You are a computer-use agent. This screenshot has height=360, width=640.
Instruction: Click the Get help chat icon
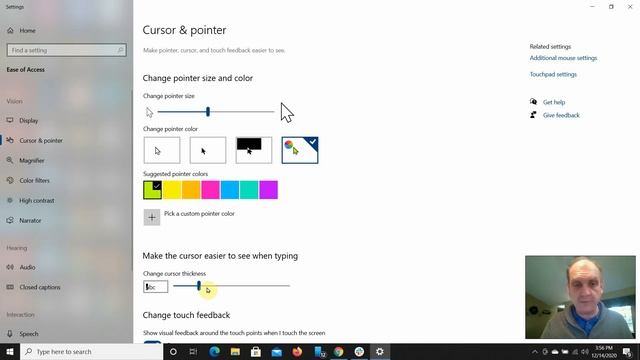pos(533,102)
